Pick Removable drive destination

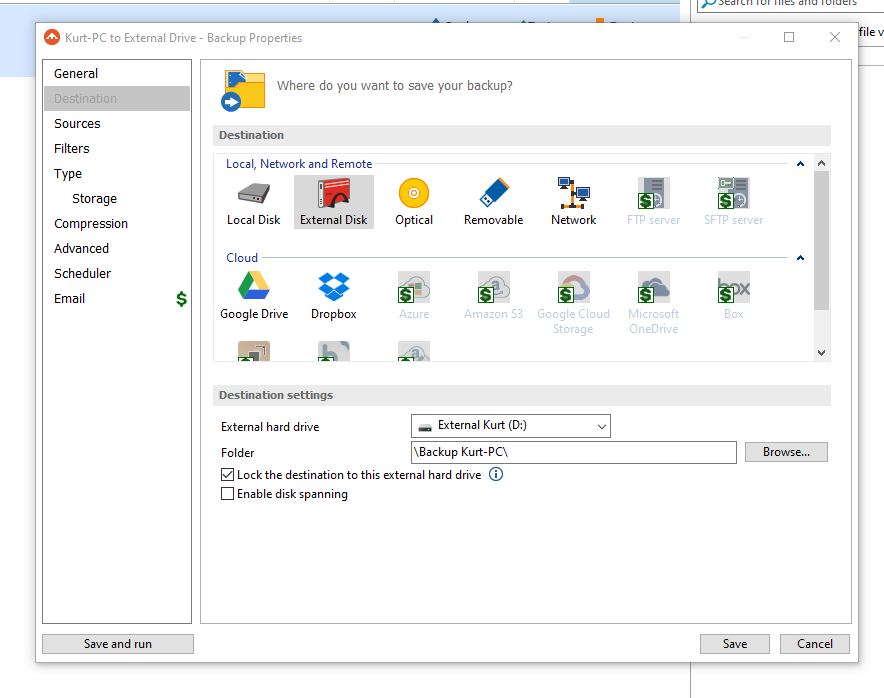point(493,202)
